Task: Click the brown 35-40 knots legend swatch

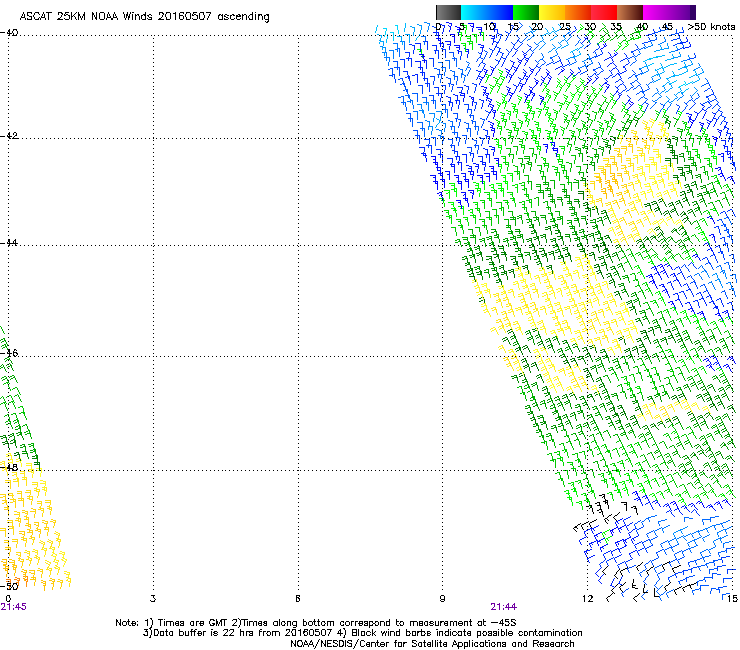Action: point(630,12)
